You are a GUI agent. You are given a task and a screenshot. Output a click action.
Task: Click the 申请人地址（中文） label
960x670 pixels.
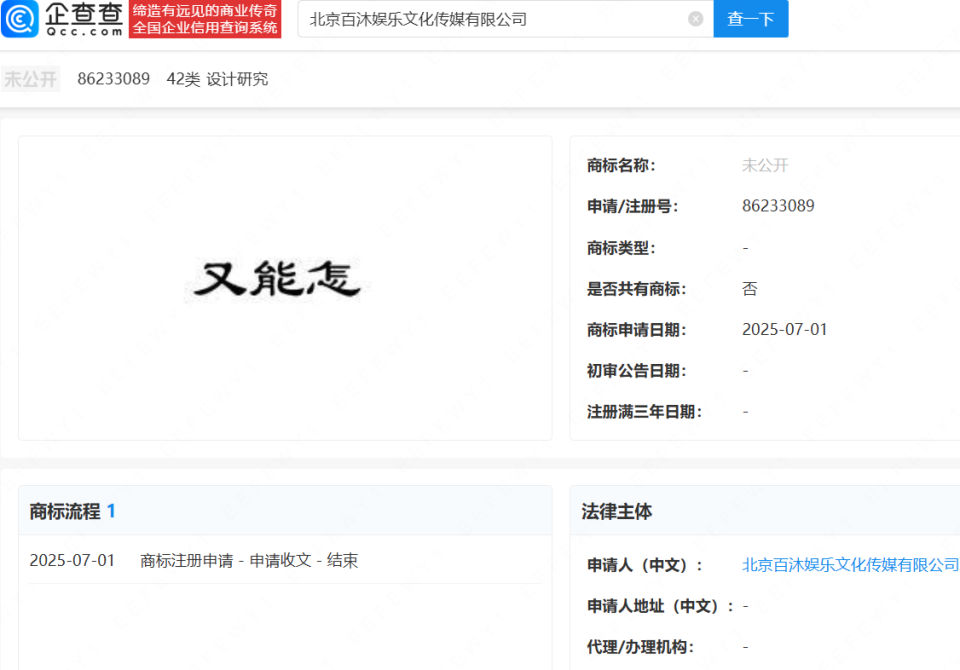[660, 606]
